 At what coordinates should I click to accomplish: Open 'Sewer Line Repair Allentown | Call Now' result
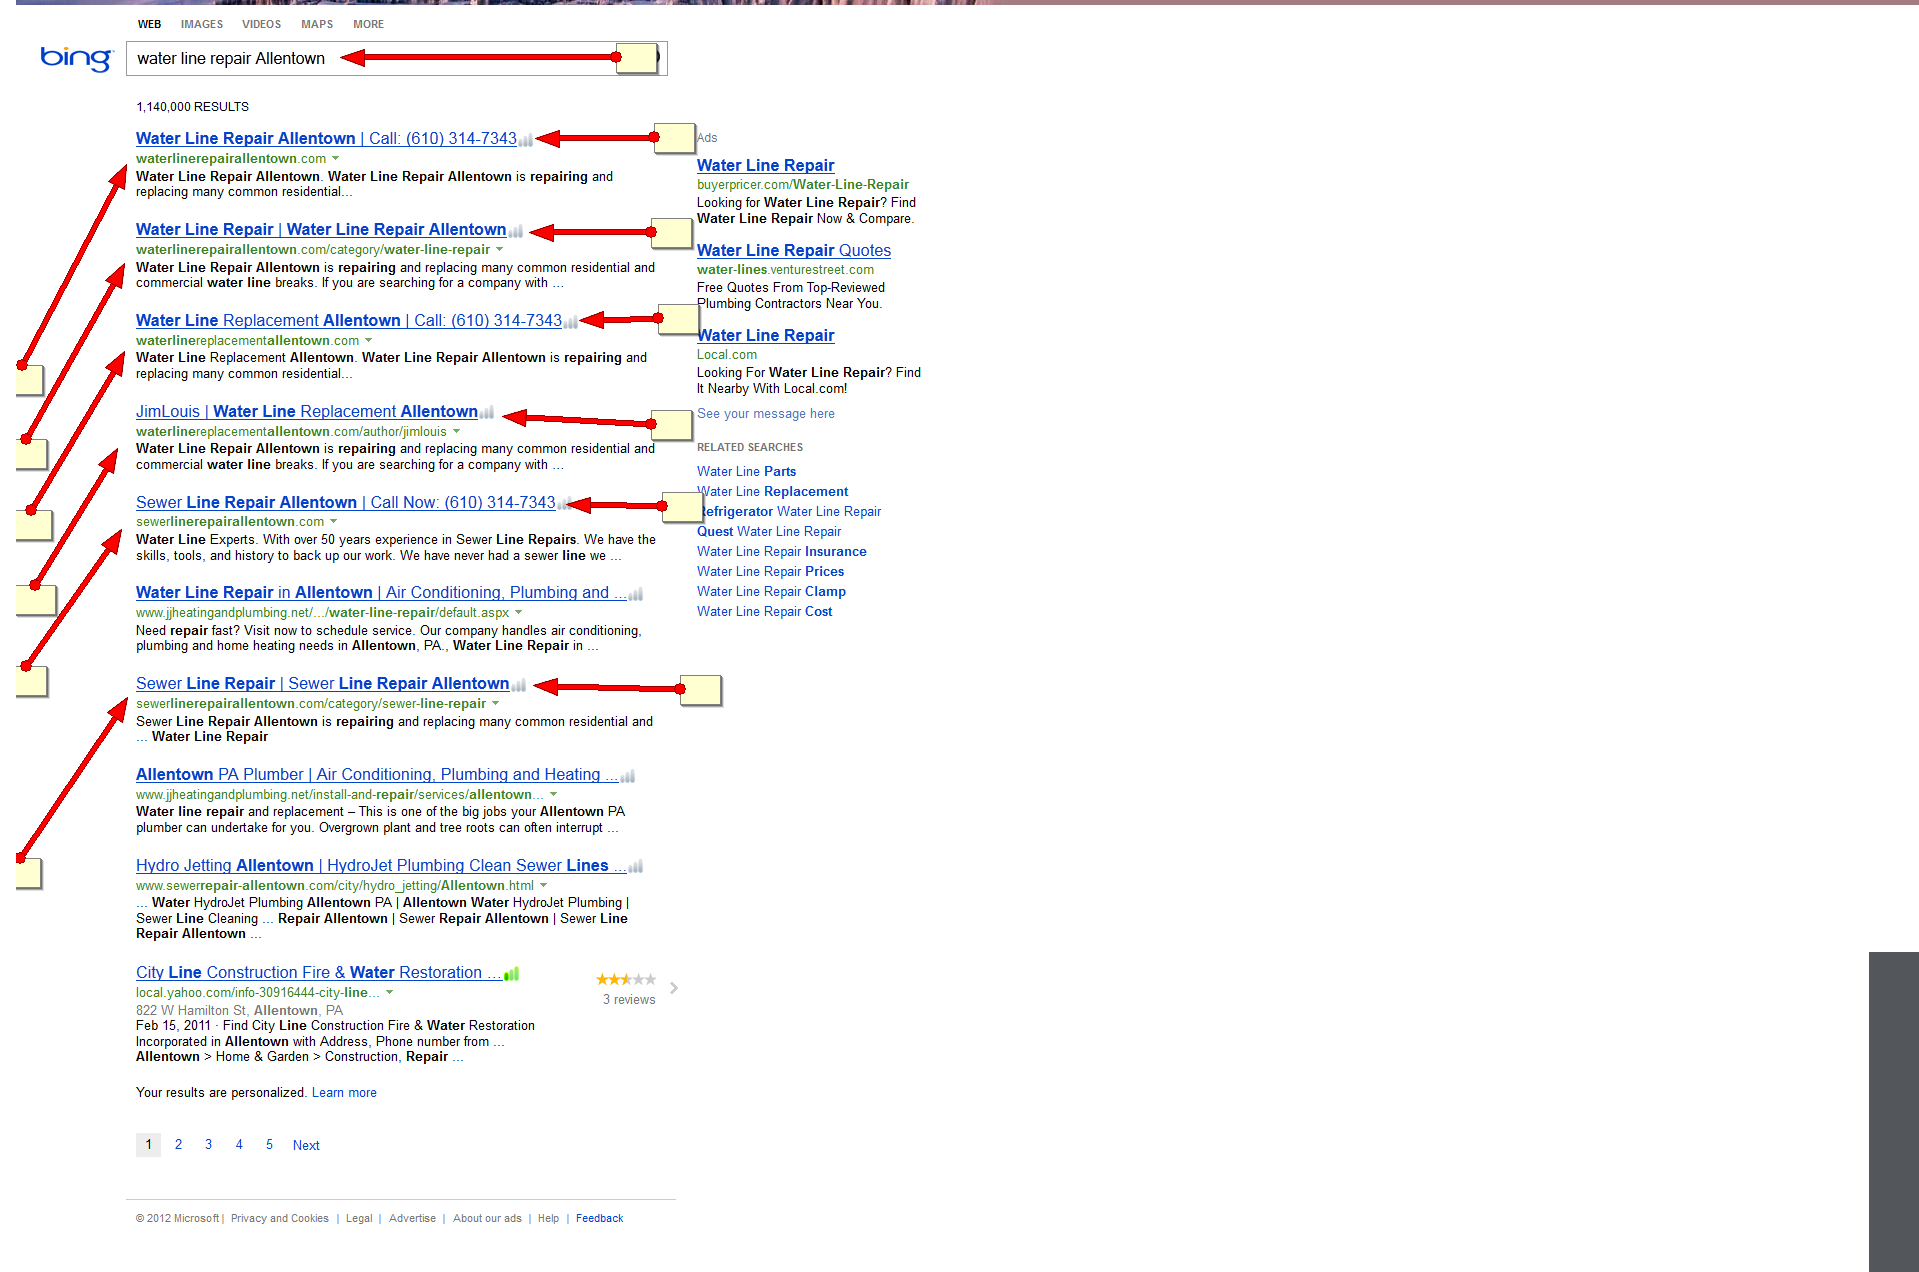pyautogui.click(x=346, y=503)
